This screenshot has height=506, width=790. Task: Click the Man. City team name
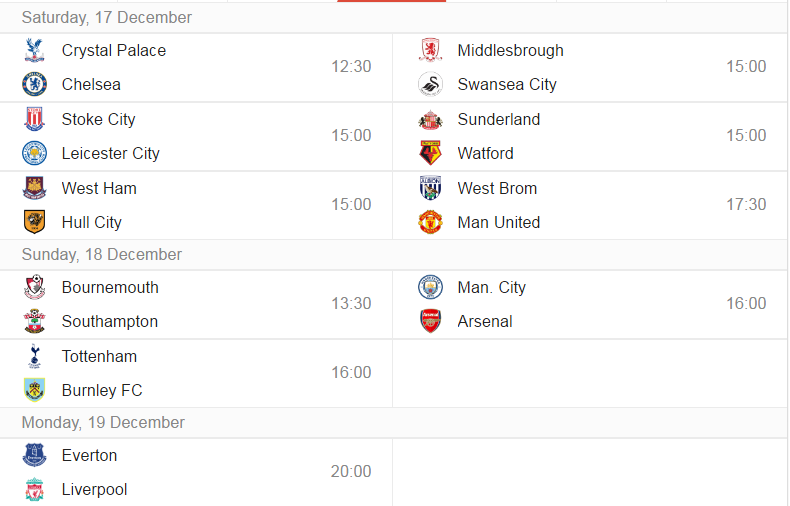tap(491, 287)
